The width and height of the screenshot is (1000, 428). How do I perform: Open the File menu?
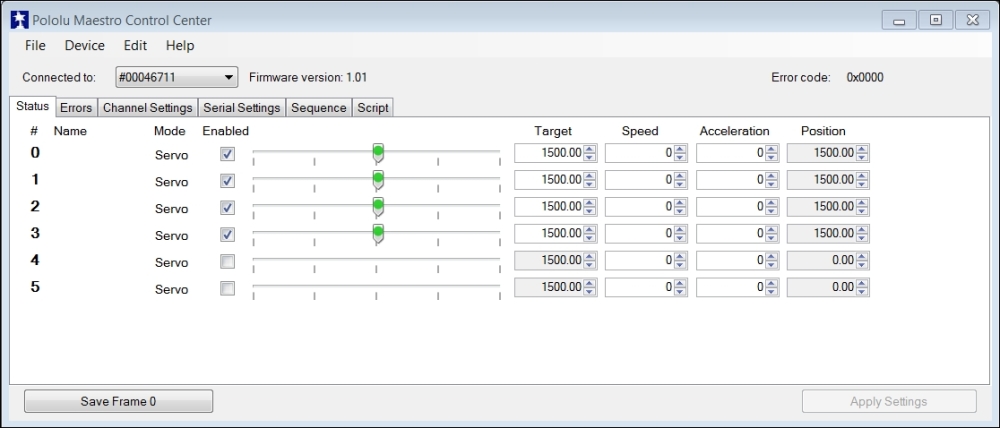coord(35,45)
